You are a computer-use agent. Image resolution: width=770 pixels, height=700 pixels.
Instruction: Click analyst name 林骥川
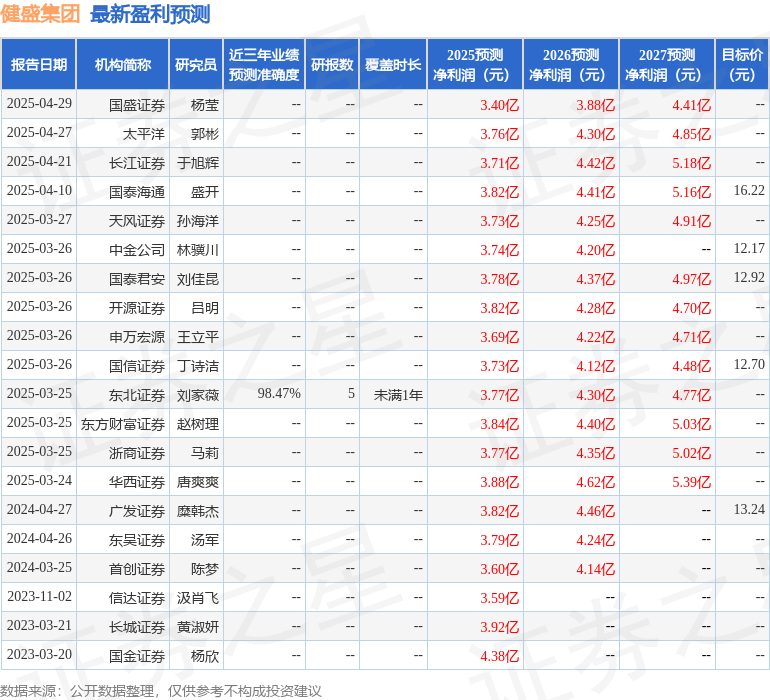coord(198,250)
